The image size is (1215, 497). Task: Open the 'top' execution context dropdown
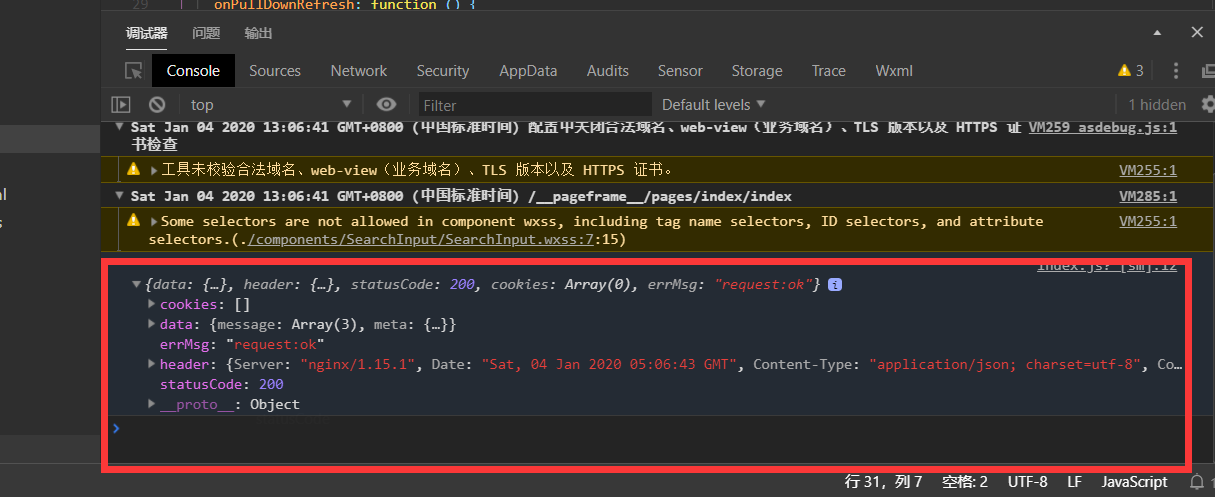tap(270, 104)
